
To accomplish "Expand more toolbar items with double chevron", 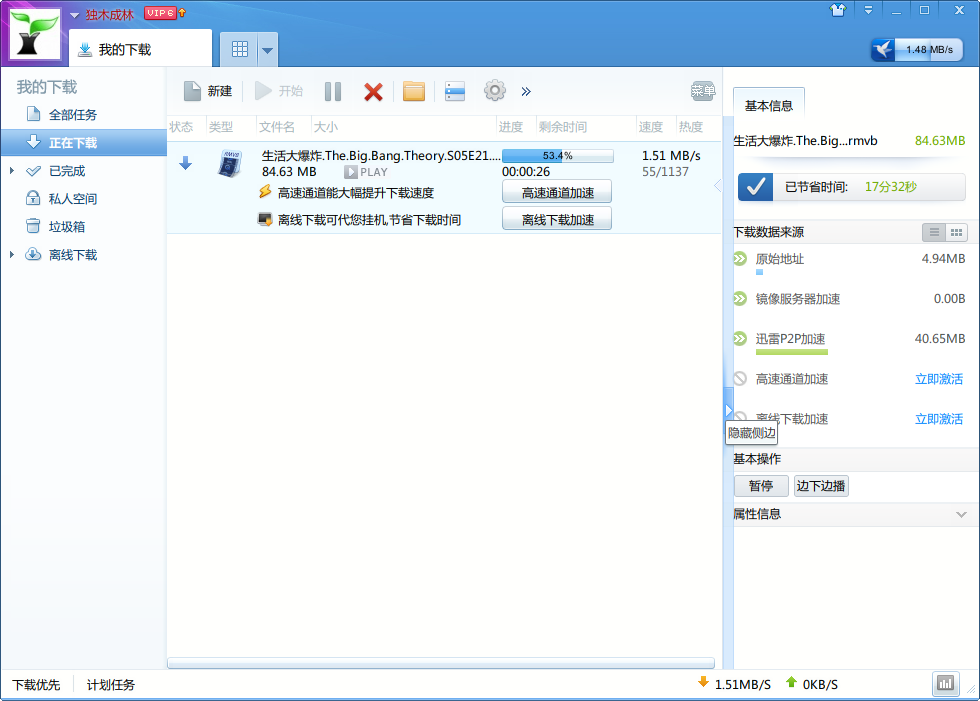I will click(x=526, y=92).
